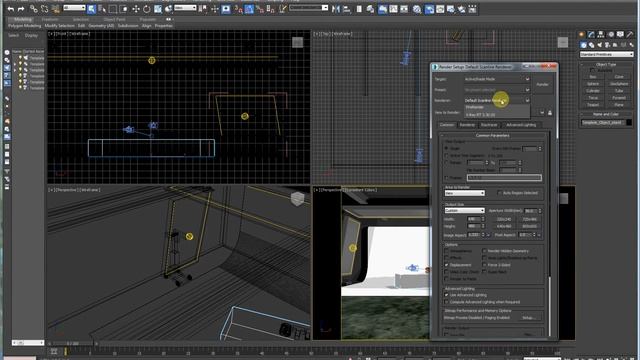Switch to the Renderer tab
The height and width of the screenshot is (360, 640).
point(467,125)
